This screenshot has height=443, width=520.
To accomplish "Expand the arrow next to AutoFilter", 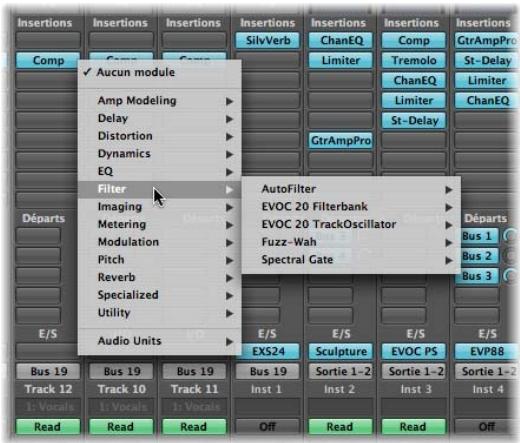I will tap(449, 190).
